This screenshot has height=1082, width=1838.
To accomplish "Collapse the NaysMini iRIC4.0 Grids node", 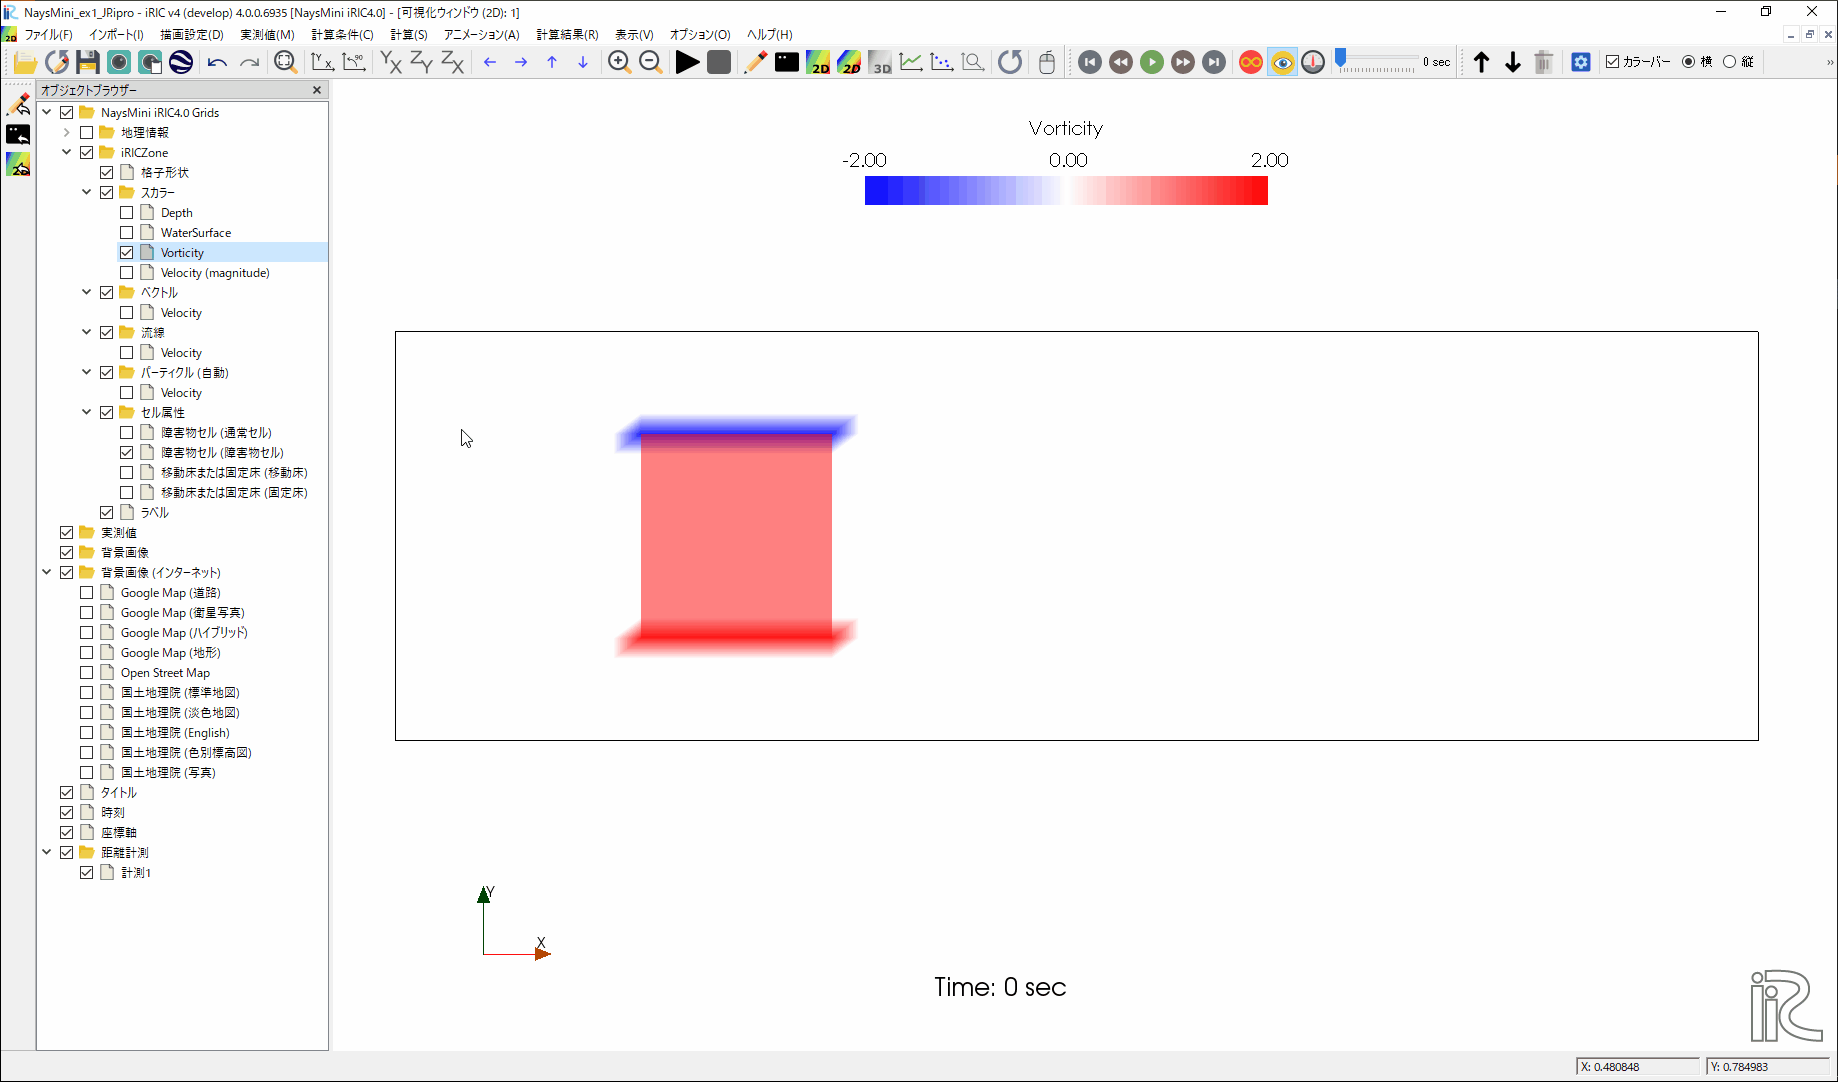I will click(x=47, y=112).
